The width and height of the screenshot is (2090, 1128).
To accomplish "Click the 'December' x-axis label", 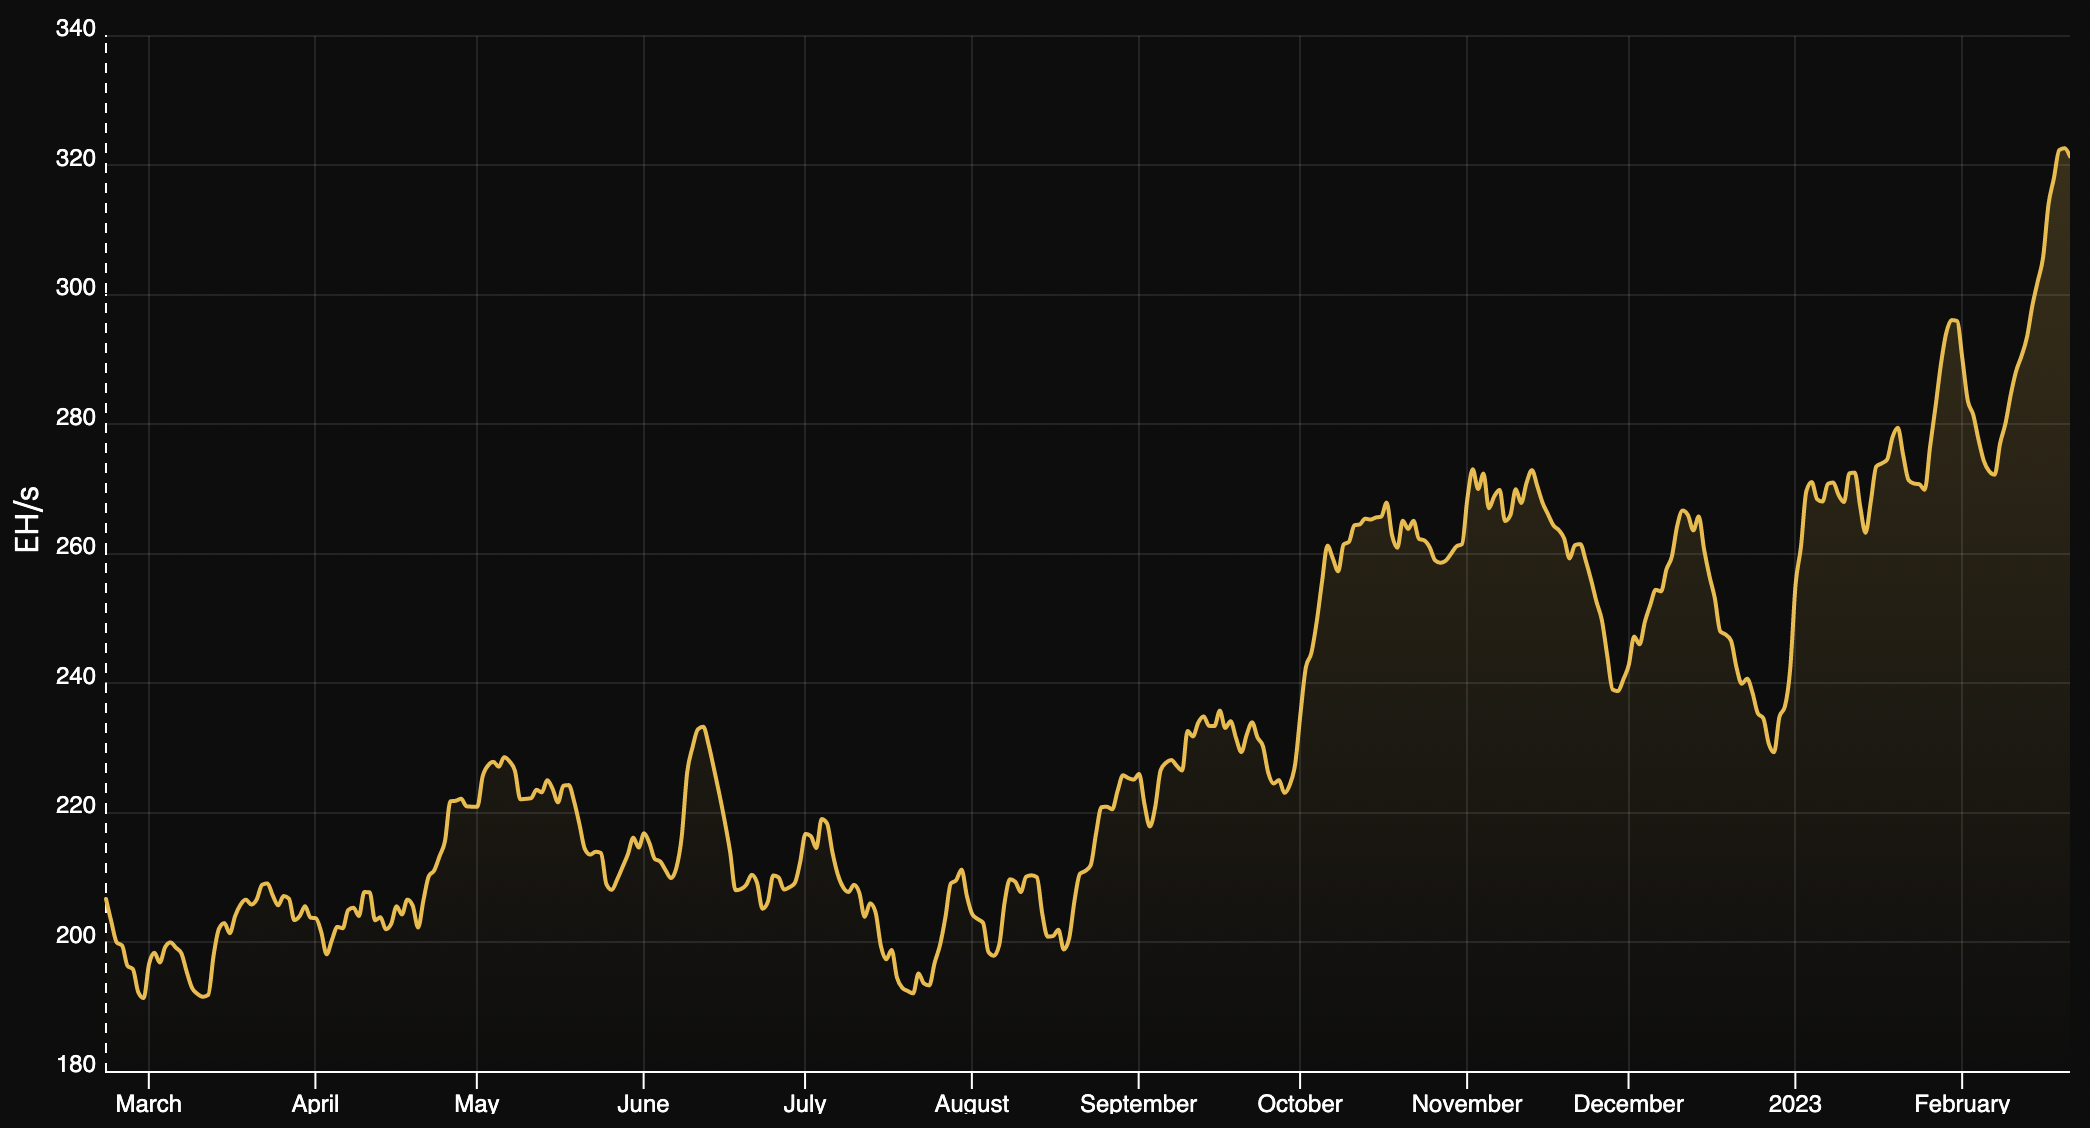I will click(1628, 1104).
